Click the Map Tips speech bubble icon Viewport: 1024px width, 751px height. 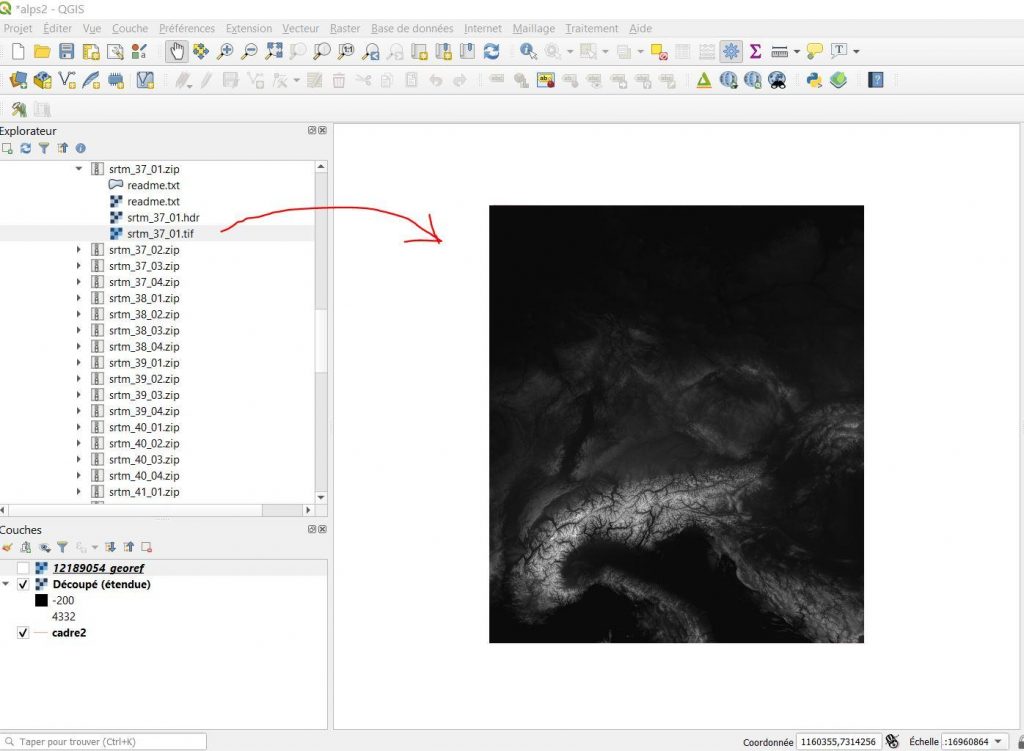(x=814, y=51)
